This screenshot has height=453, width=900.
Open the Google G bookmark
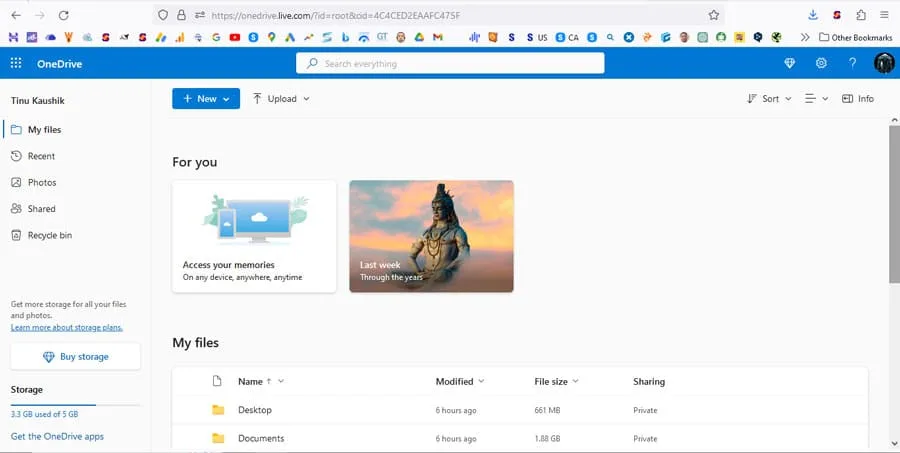point(216,37)
